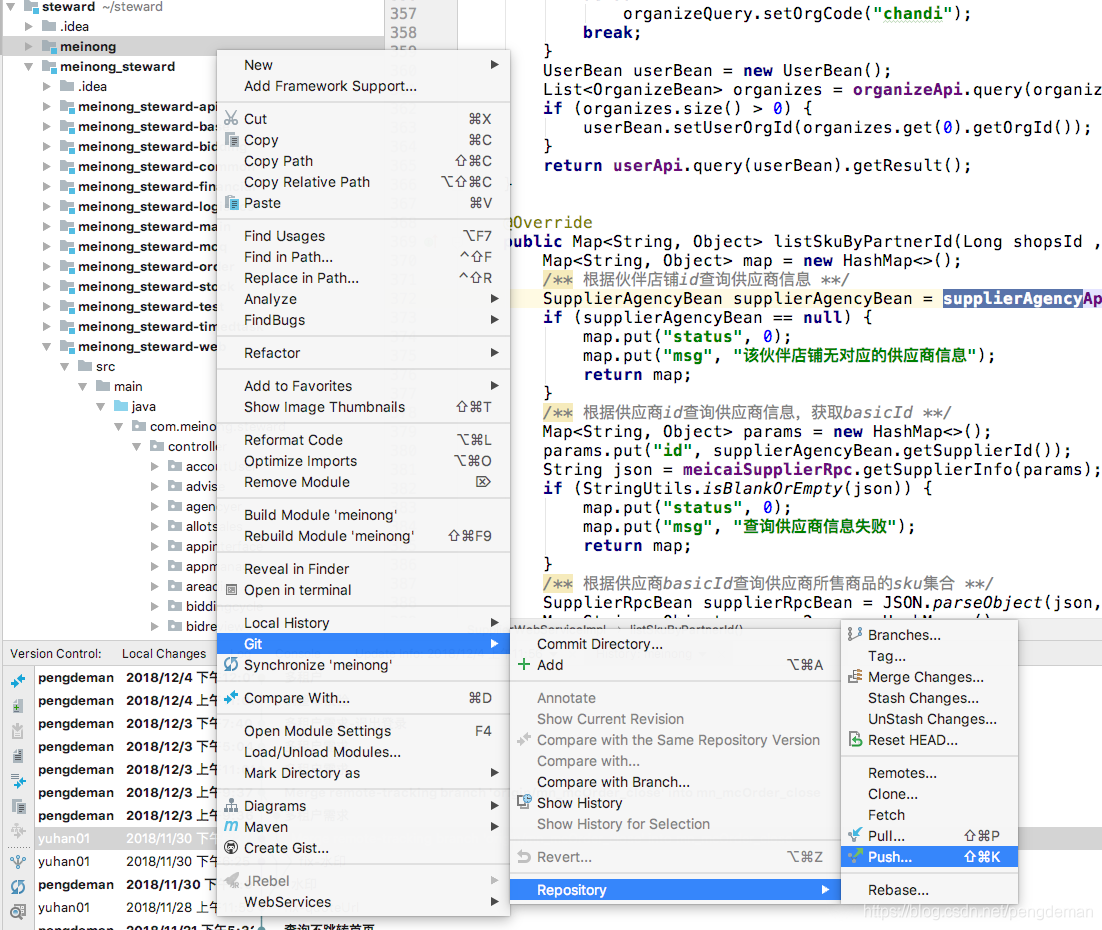Click the Synchronize 'meinong' refresh icon
The image size is (1102, 930).
(x=231, y=665)
